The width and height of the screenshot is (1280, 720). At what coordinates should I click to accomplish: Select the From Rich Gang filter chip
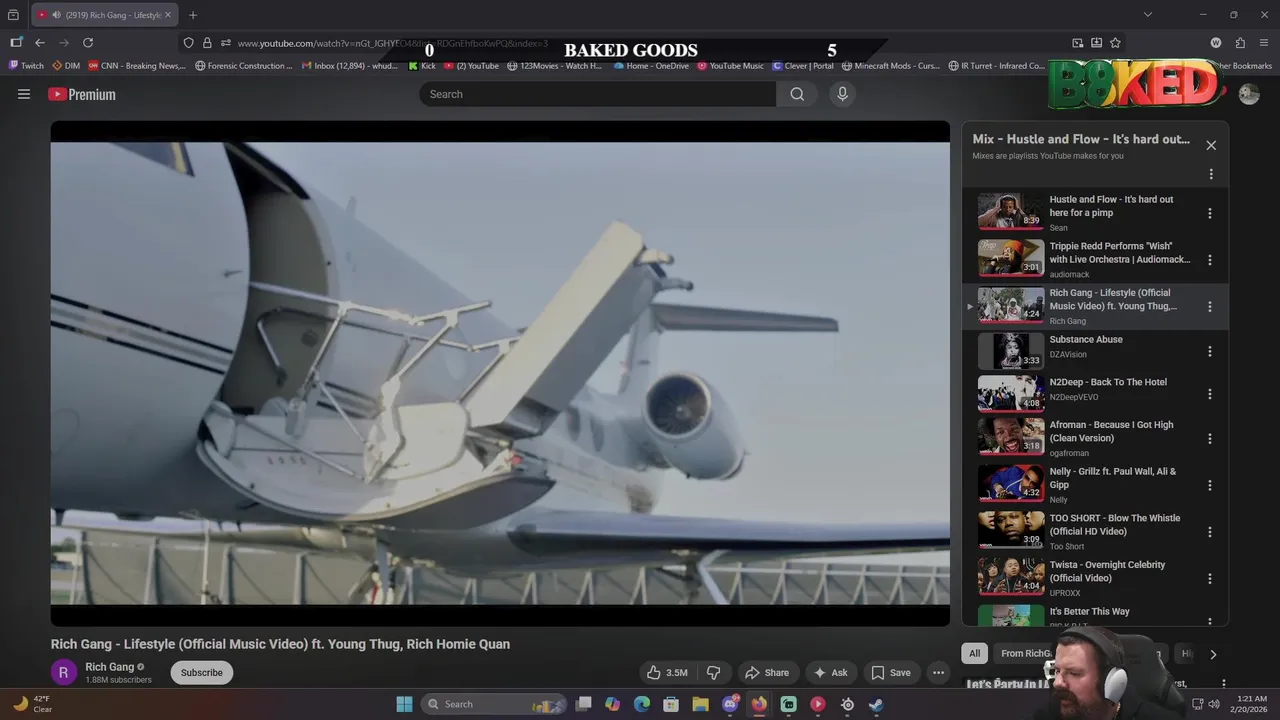click(x=1026, y=654)
